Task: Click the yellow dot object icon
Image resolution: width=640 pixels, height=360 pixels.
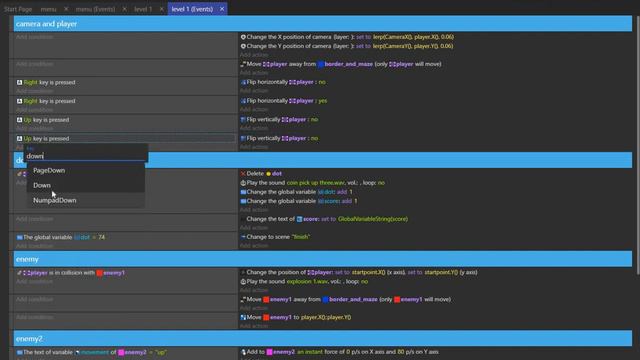Action: pos(269,174)
